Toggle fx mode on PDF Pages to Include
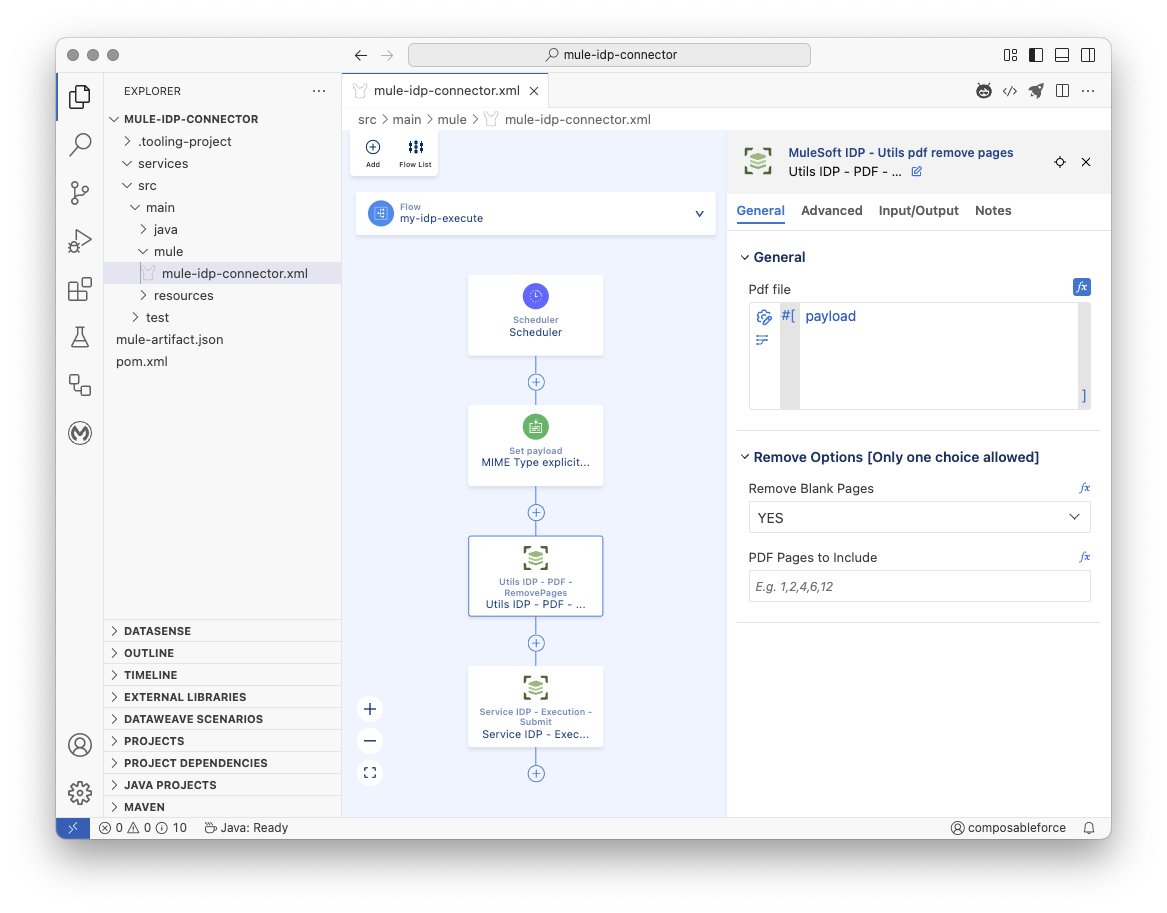This screenshot has width=1167, height=913. (x=1085, y=556)
